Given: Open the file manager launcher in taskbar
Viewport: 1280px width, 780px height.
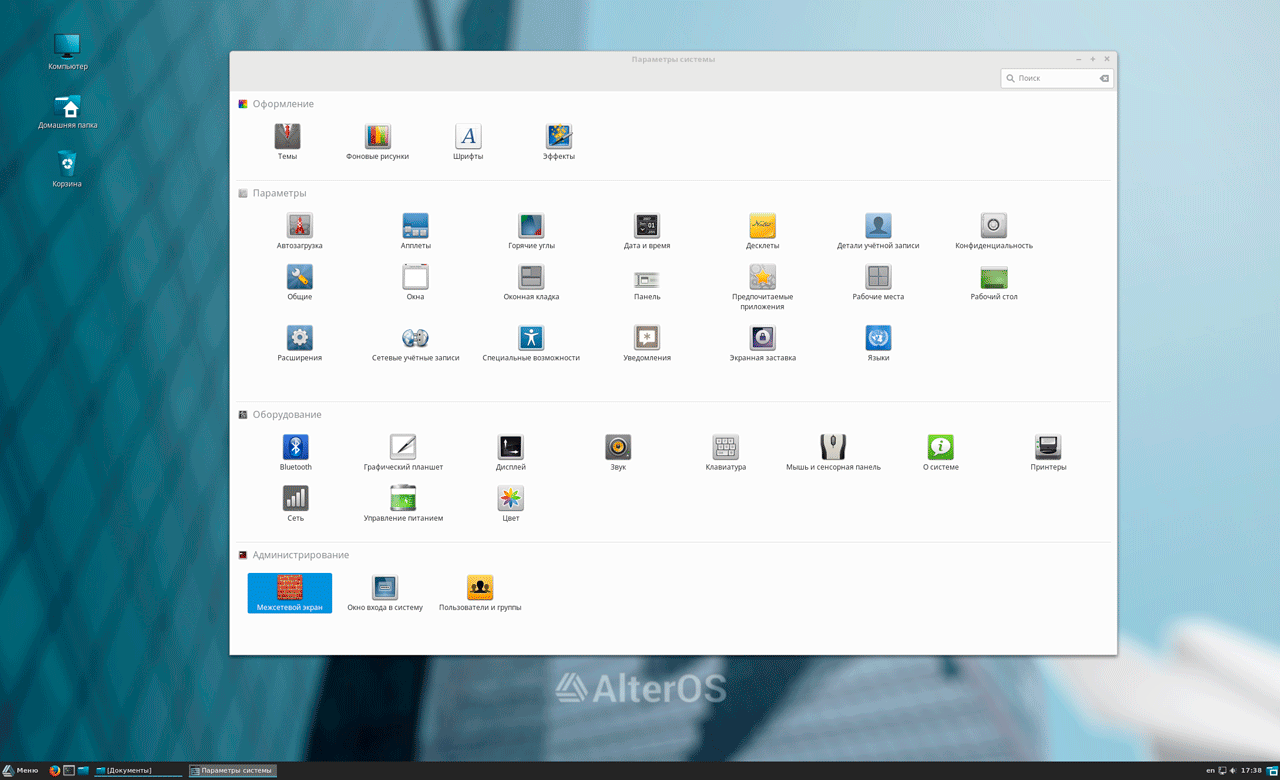Looking at the screenshot, I should pos(83,770).
